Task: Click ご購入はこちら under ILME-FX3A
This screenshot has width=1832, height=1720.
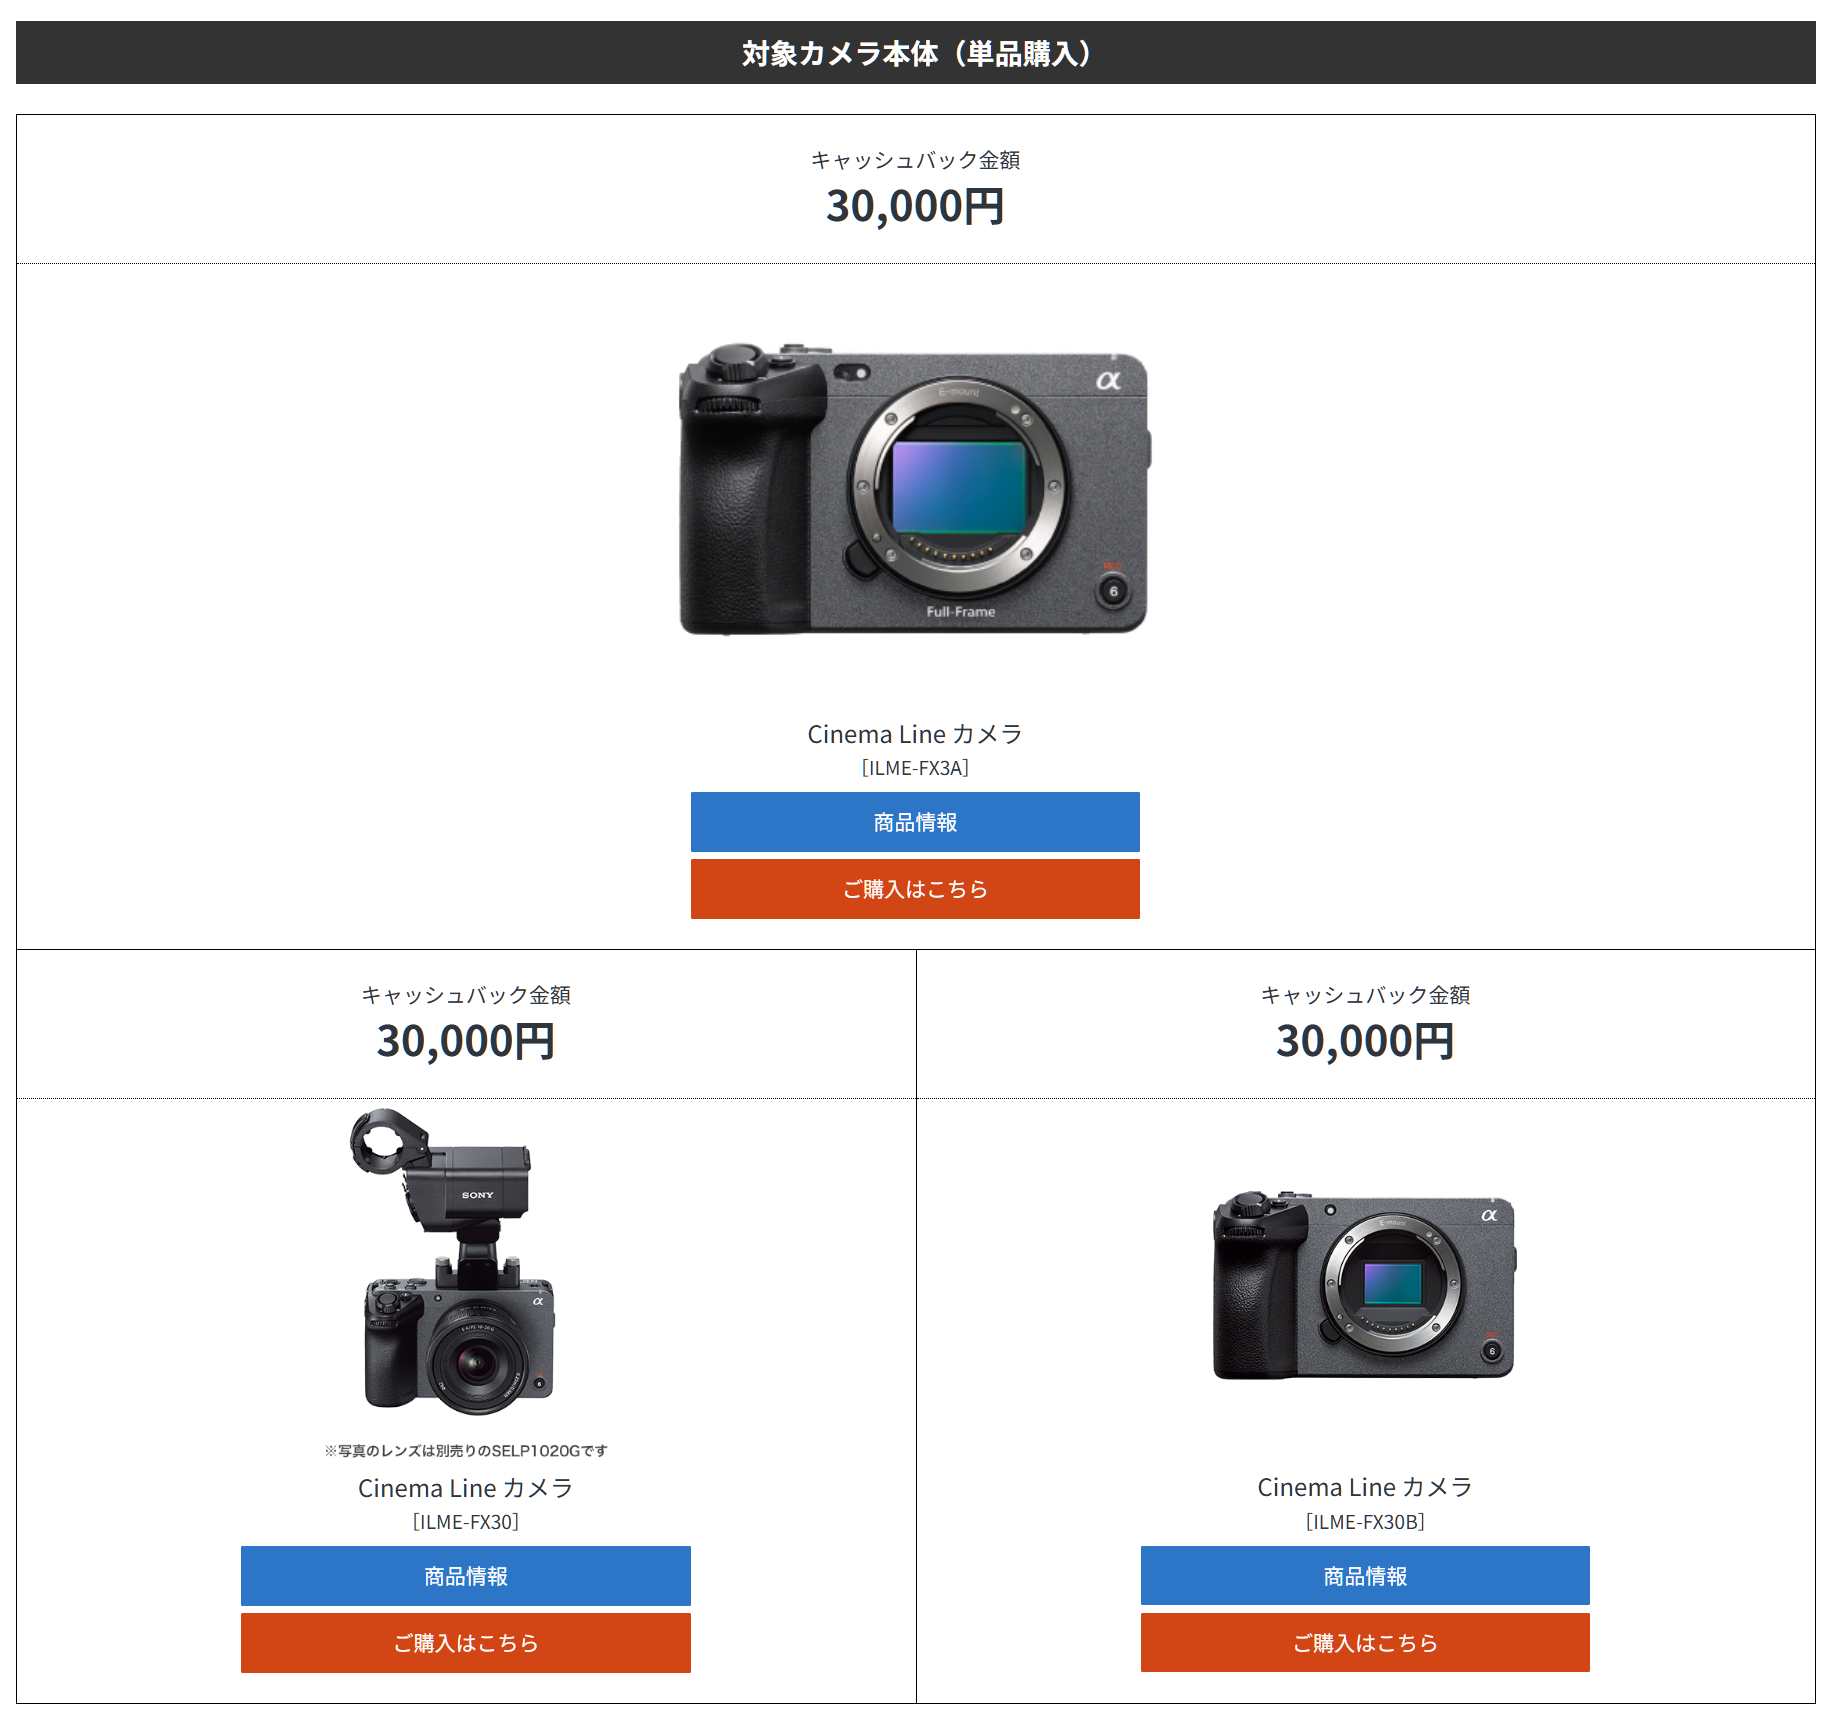Action: [915, 889]
